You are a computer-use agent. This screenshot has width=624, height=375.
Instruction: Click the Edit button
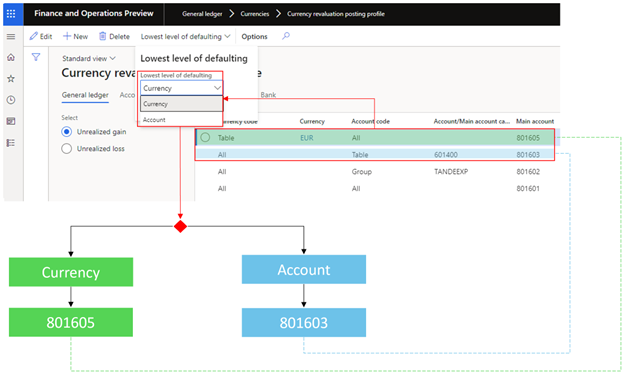pyautogui.click(x=41, y=37)
